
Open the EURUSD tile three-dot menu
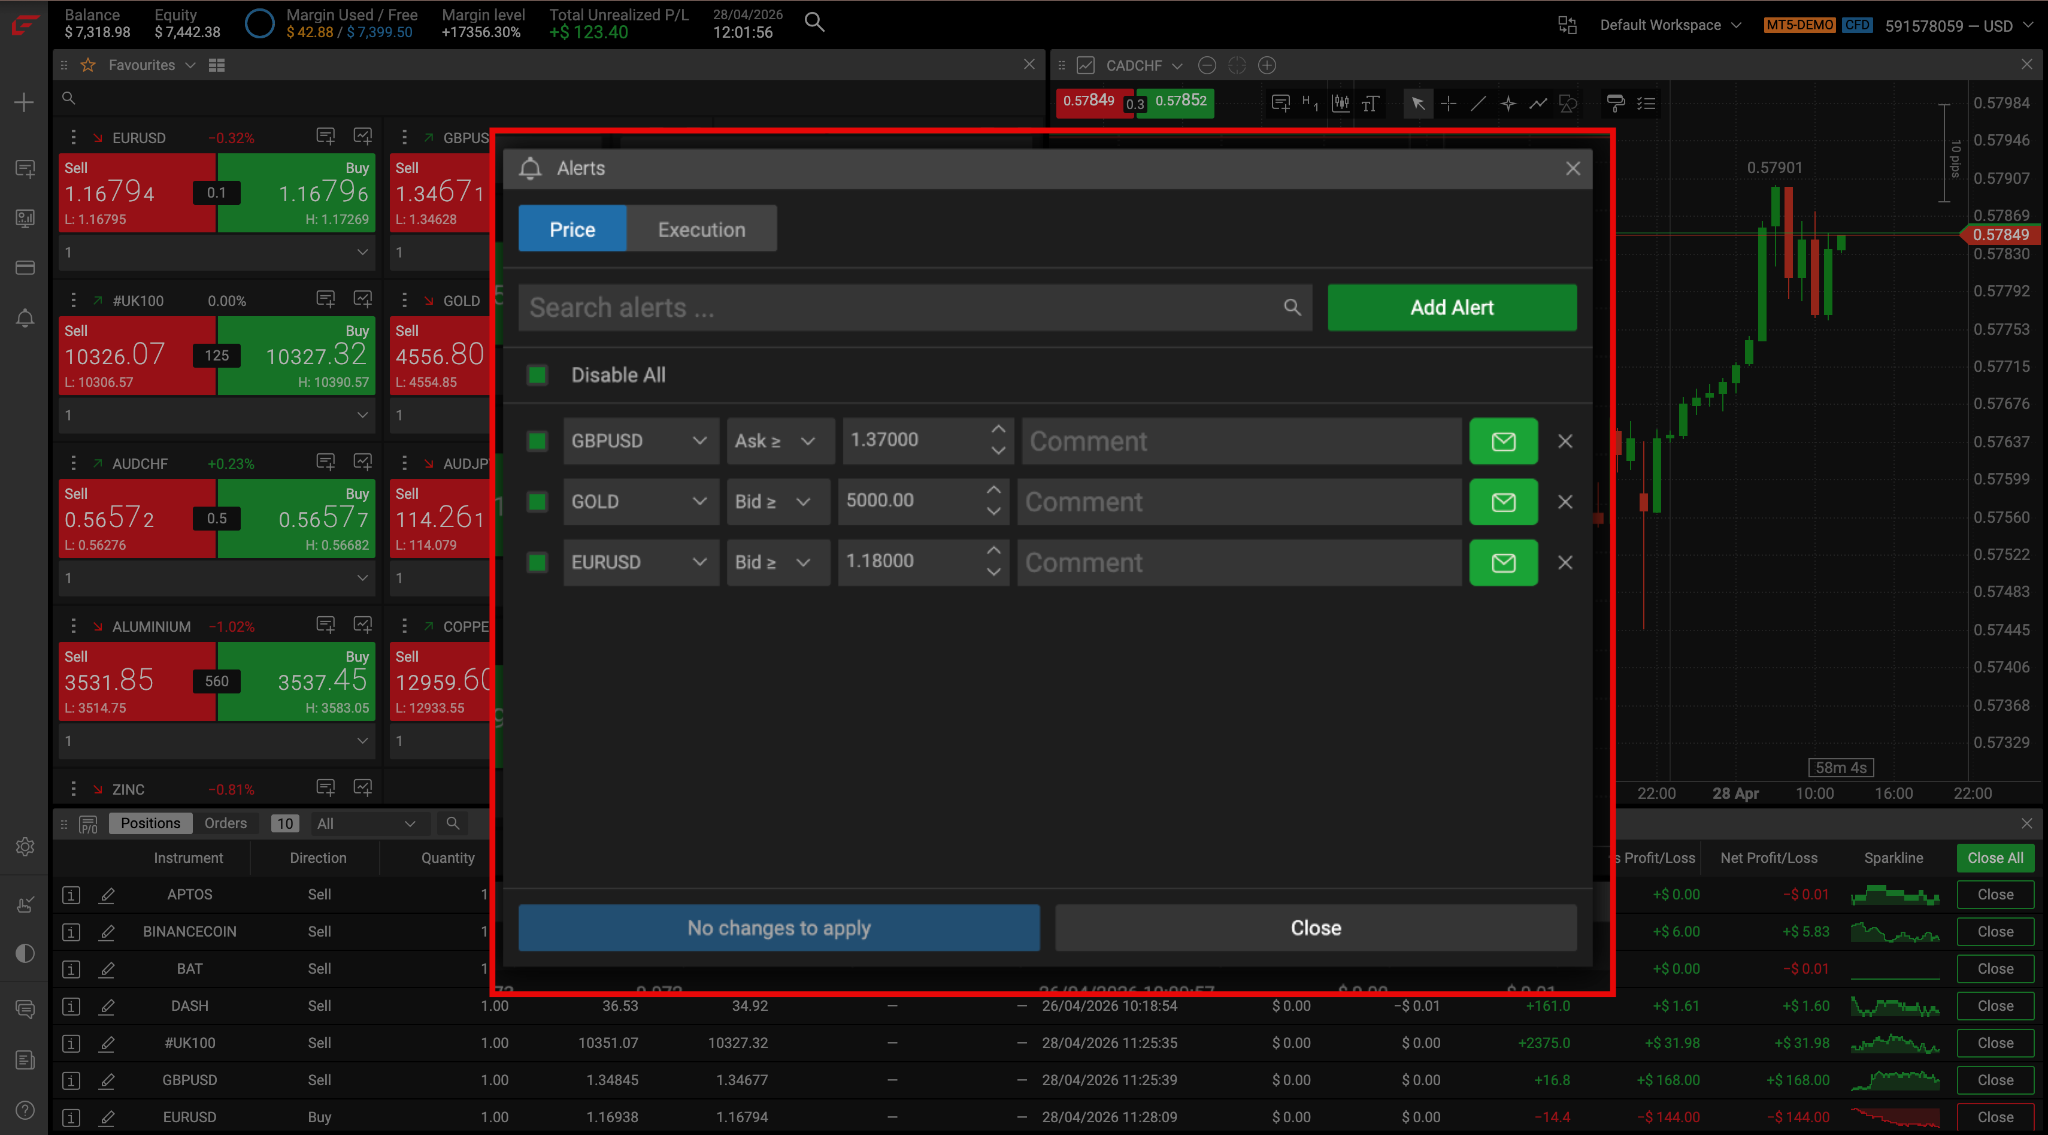pyautogui.click(x=73, y=137)
